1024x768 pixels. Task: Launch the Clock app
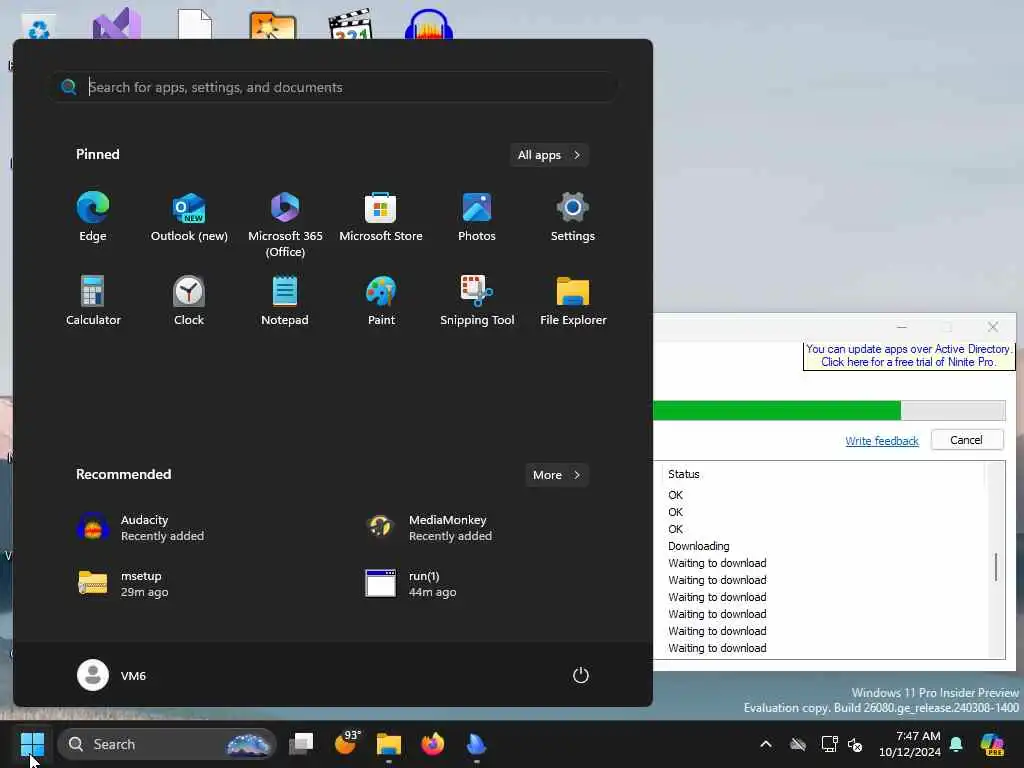(189, 300)
